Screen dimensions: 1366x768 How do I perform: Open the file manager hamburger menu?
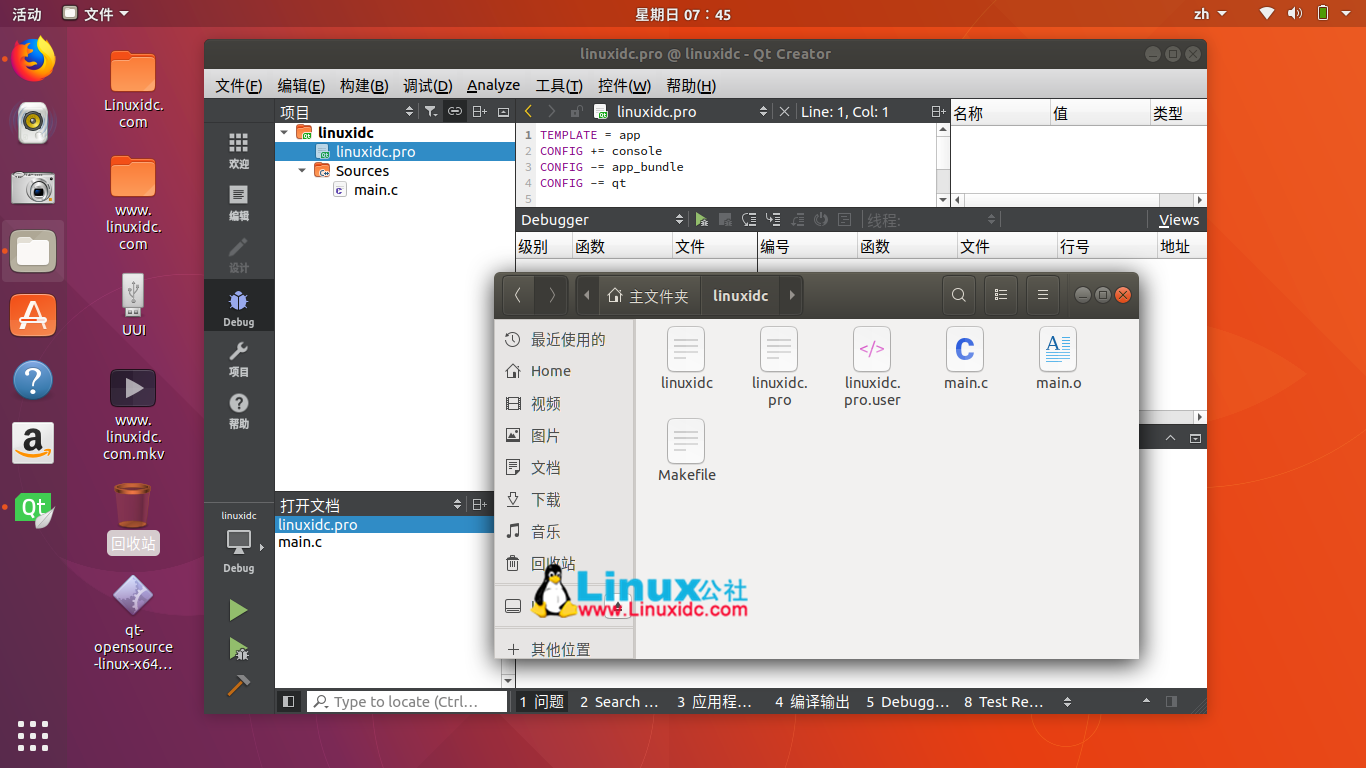[1042, 295]
